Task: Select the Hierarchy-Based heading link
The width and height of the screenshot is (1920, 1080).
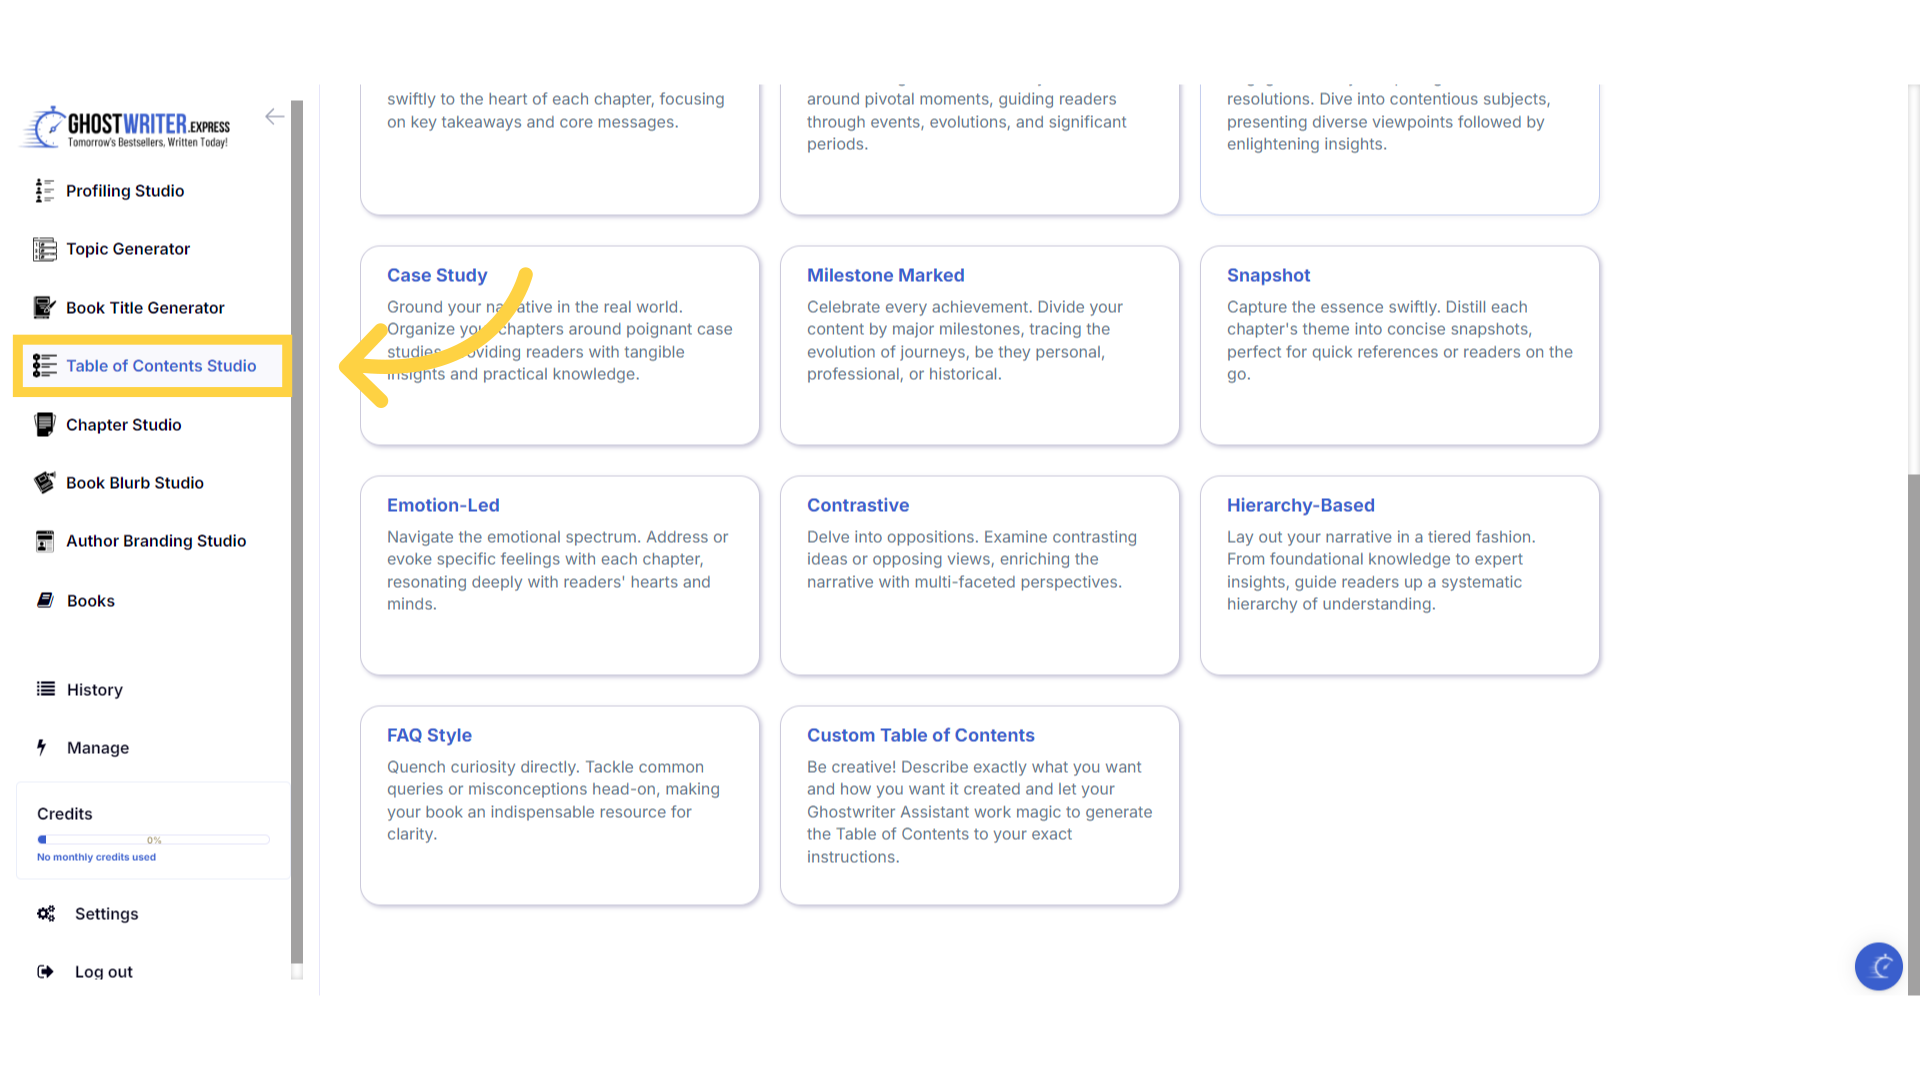Action: 1300,506
